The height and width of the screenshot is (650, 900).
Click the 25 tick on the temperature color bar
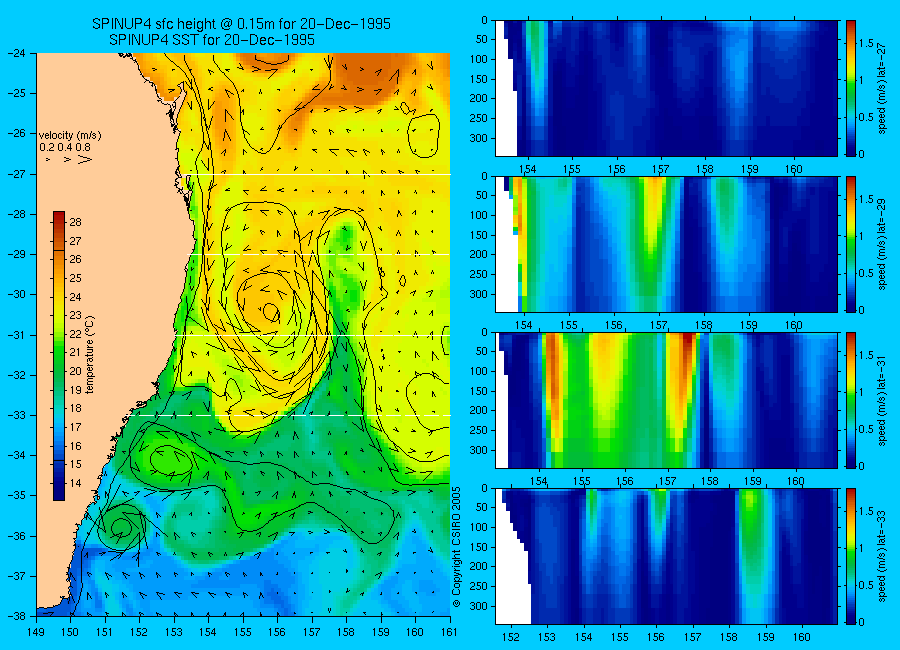coord(76,278)
